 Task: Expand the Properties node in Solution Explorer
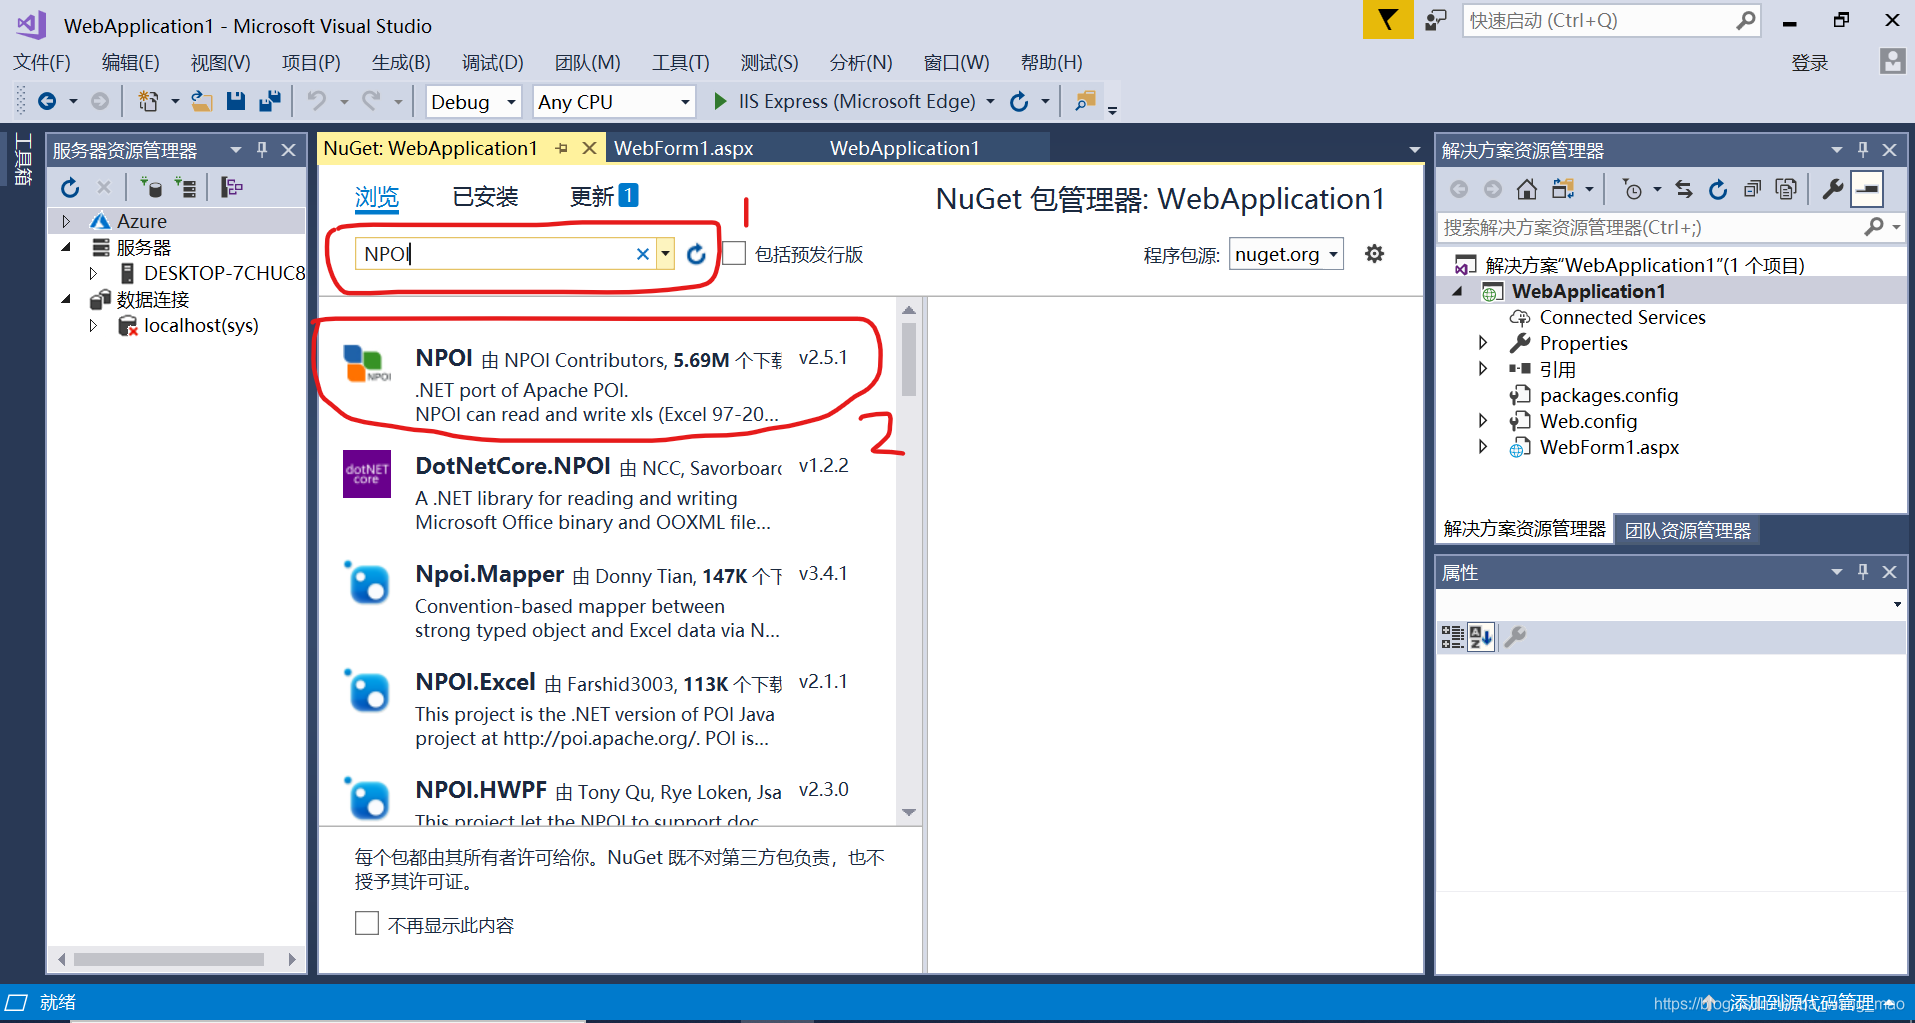coord(1483,342)
